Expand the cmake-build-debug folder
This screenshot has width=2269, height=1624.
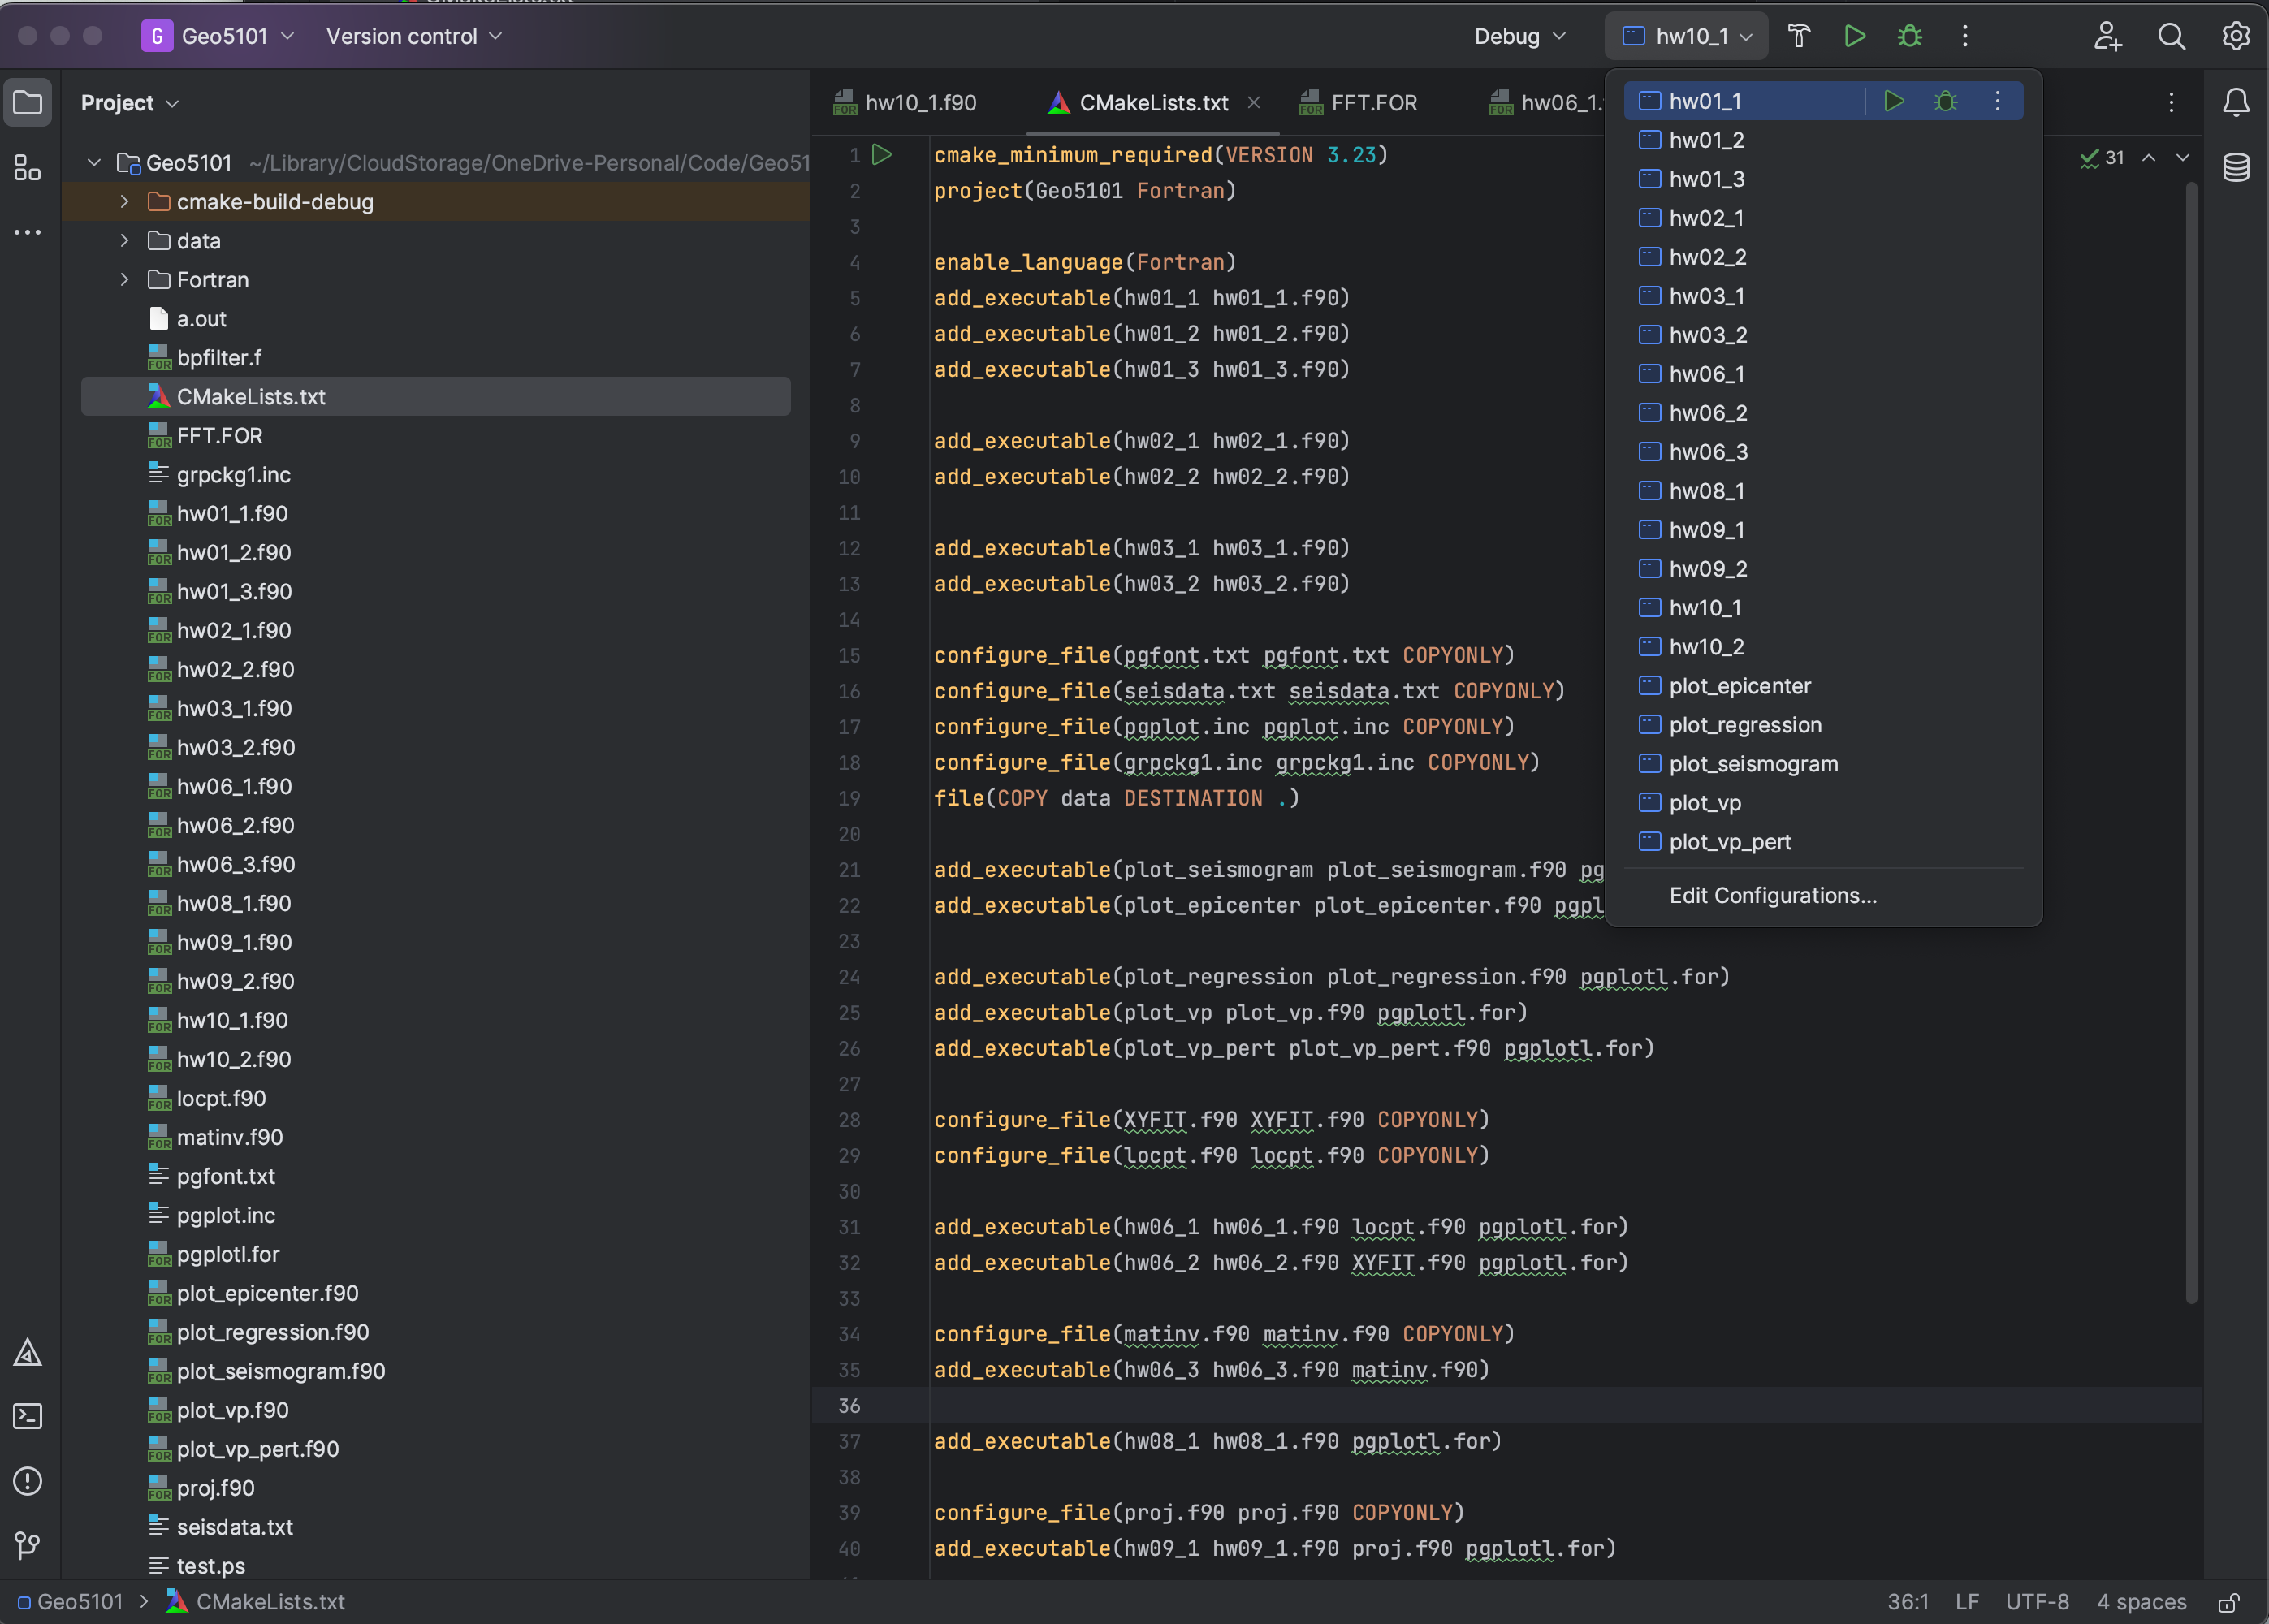pyautogui.click(x=124, y=202)
